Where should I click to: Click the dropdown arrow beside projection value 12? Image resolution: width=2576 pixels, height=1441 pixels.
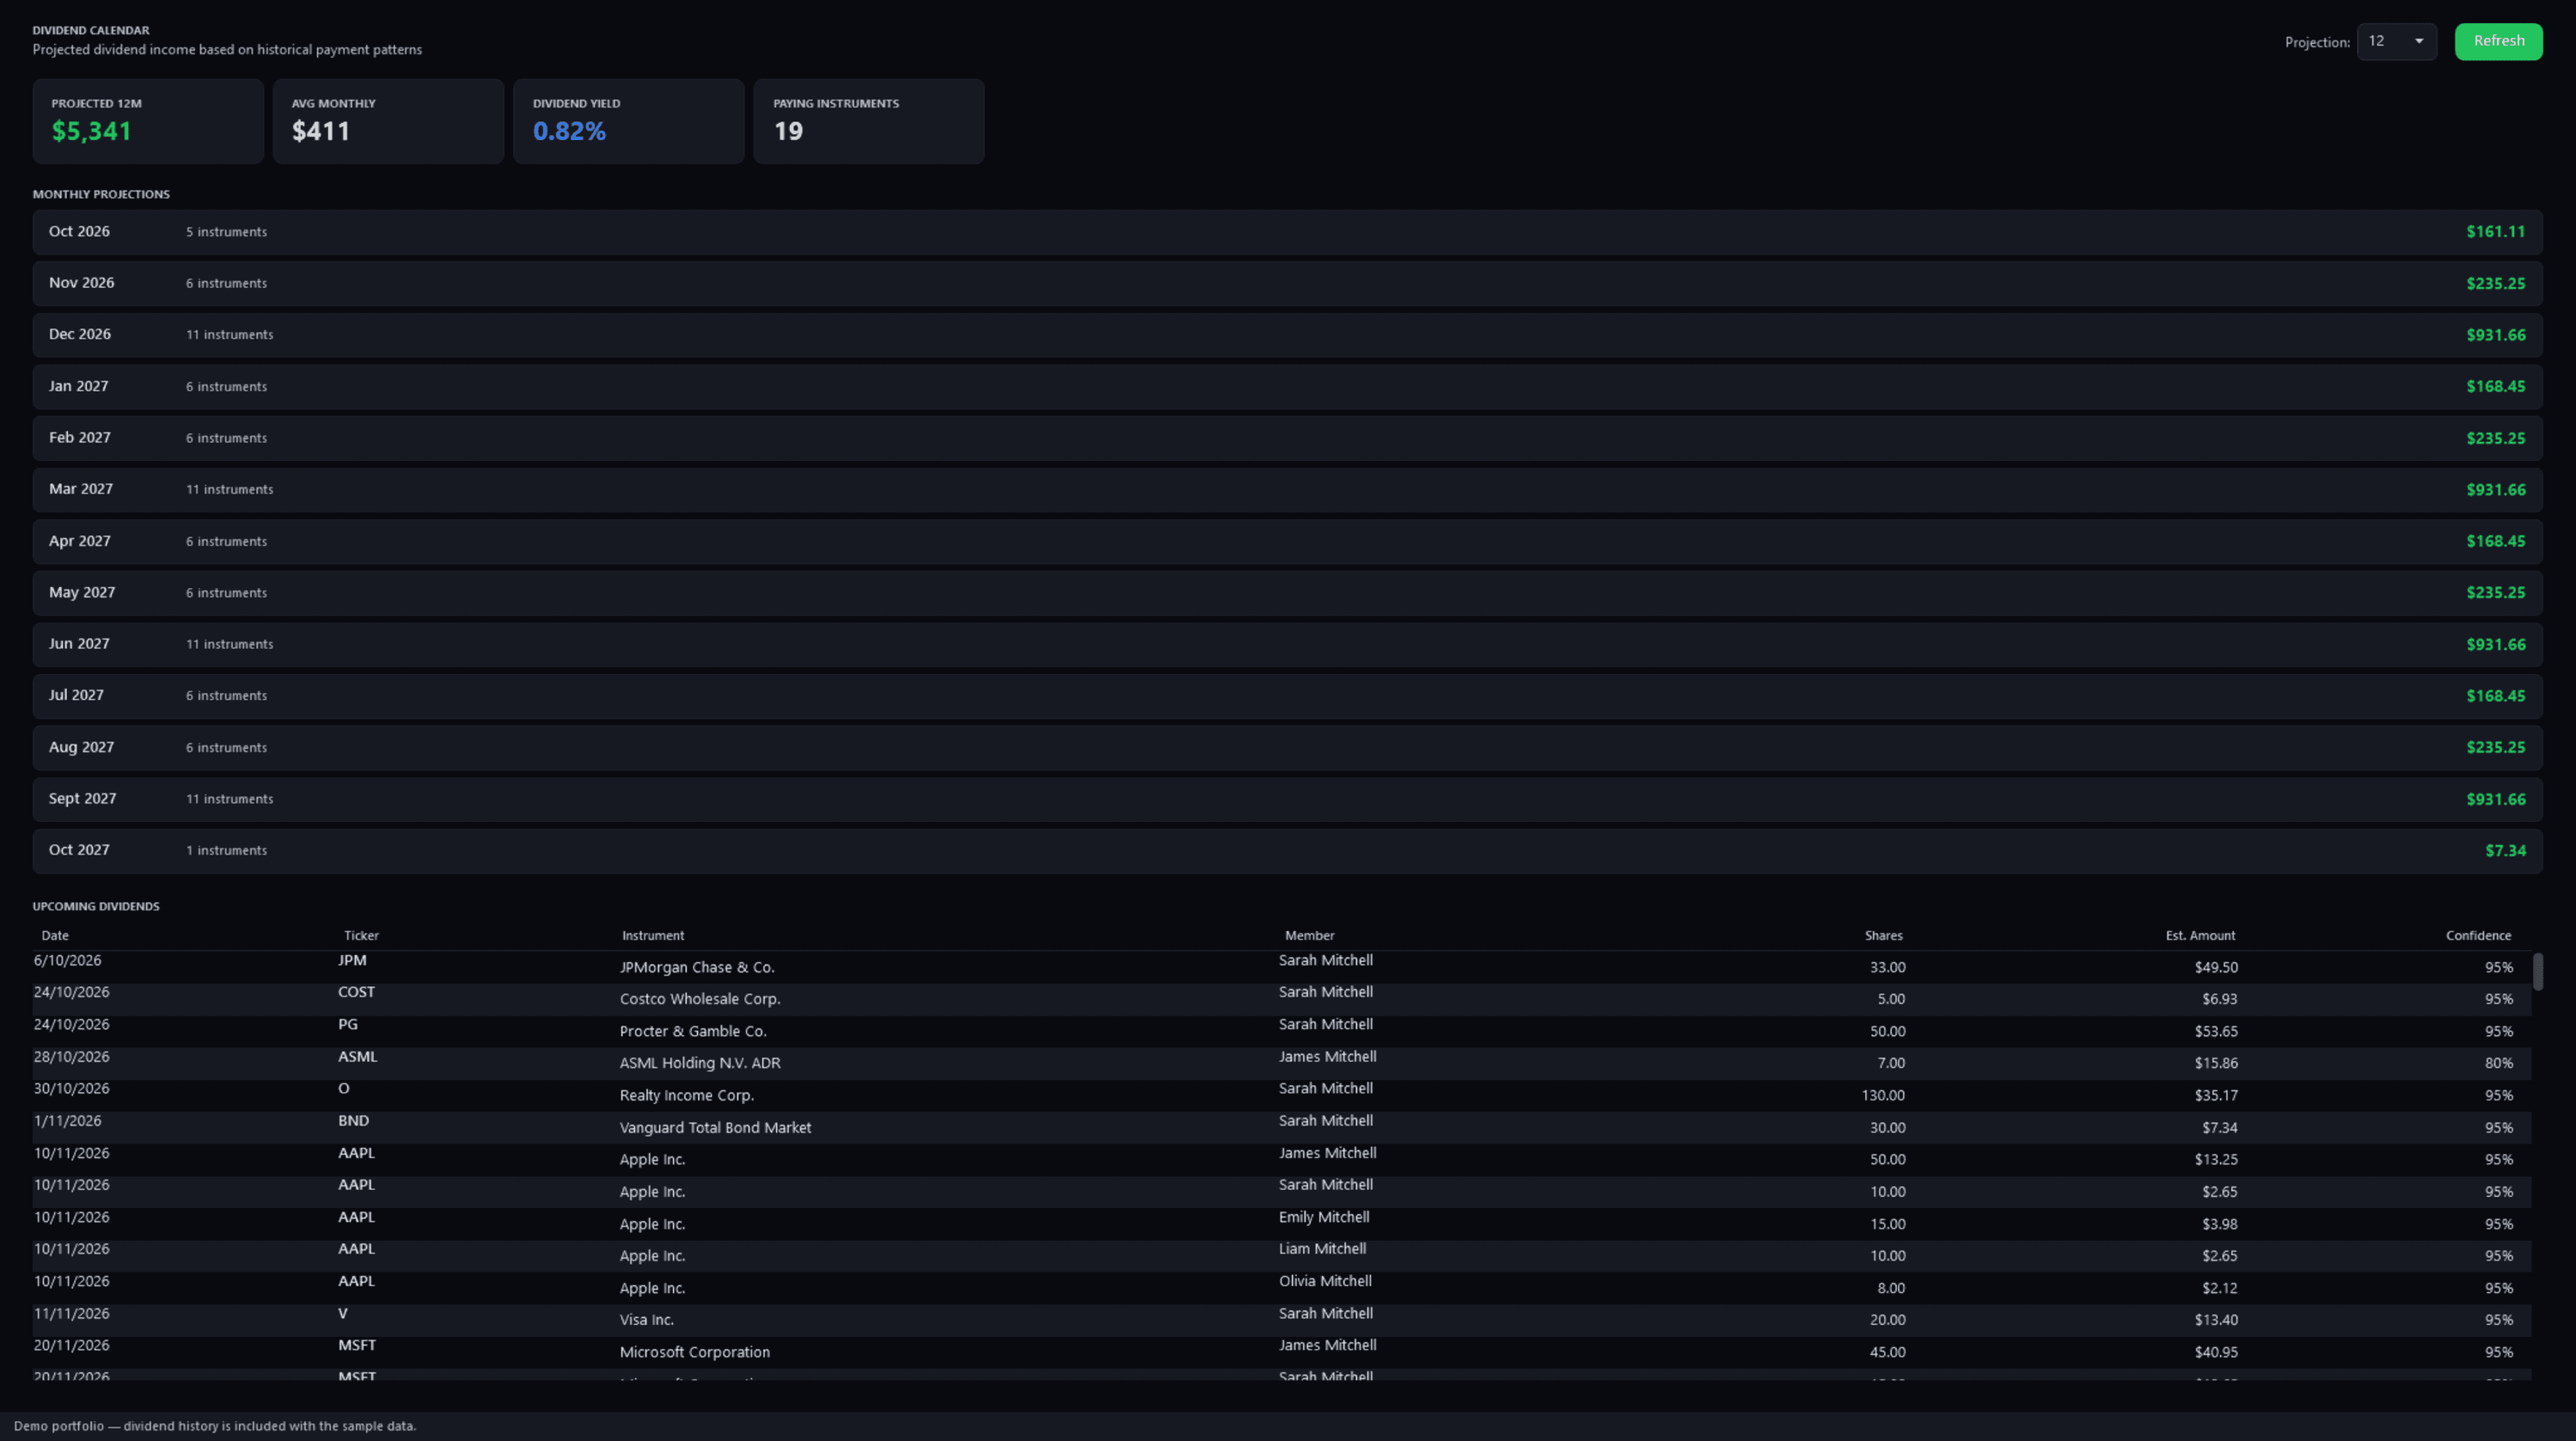coord(2419,41)
